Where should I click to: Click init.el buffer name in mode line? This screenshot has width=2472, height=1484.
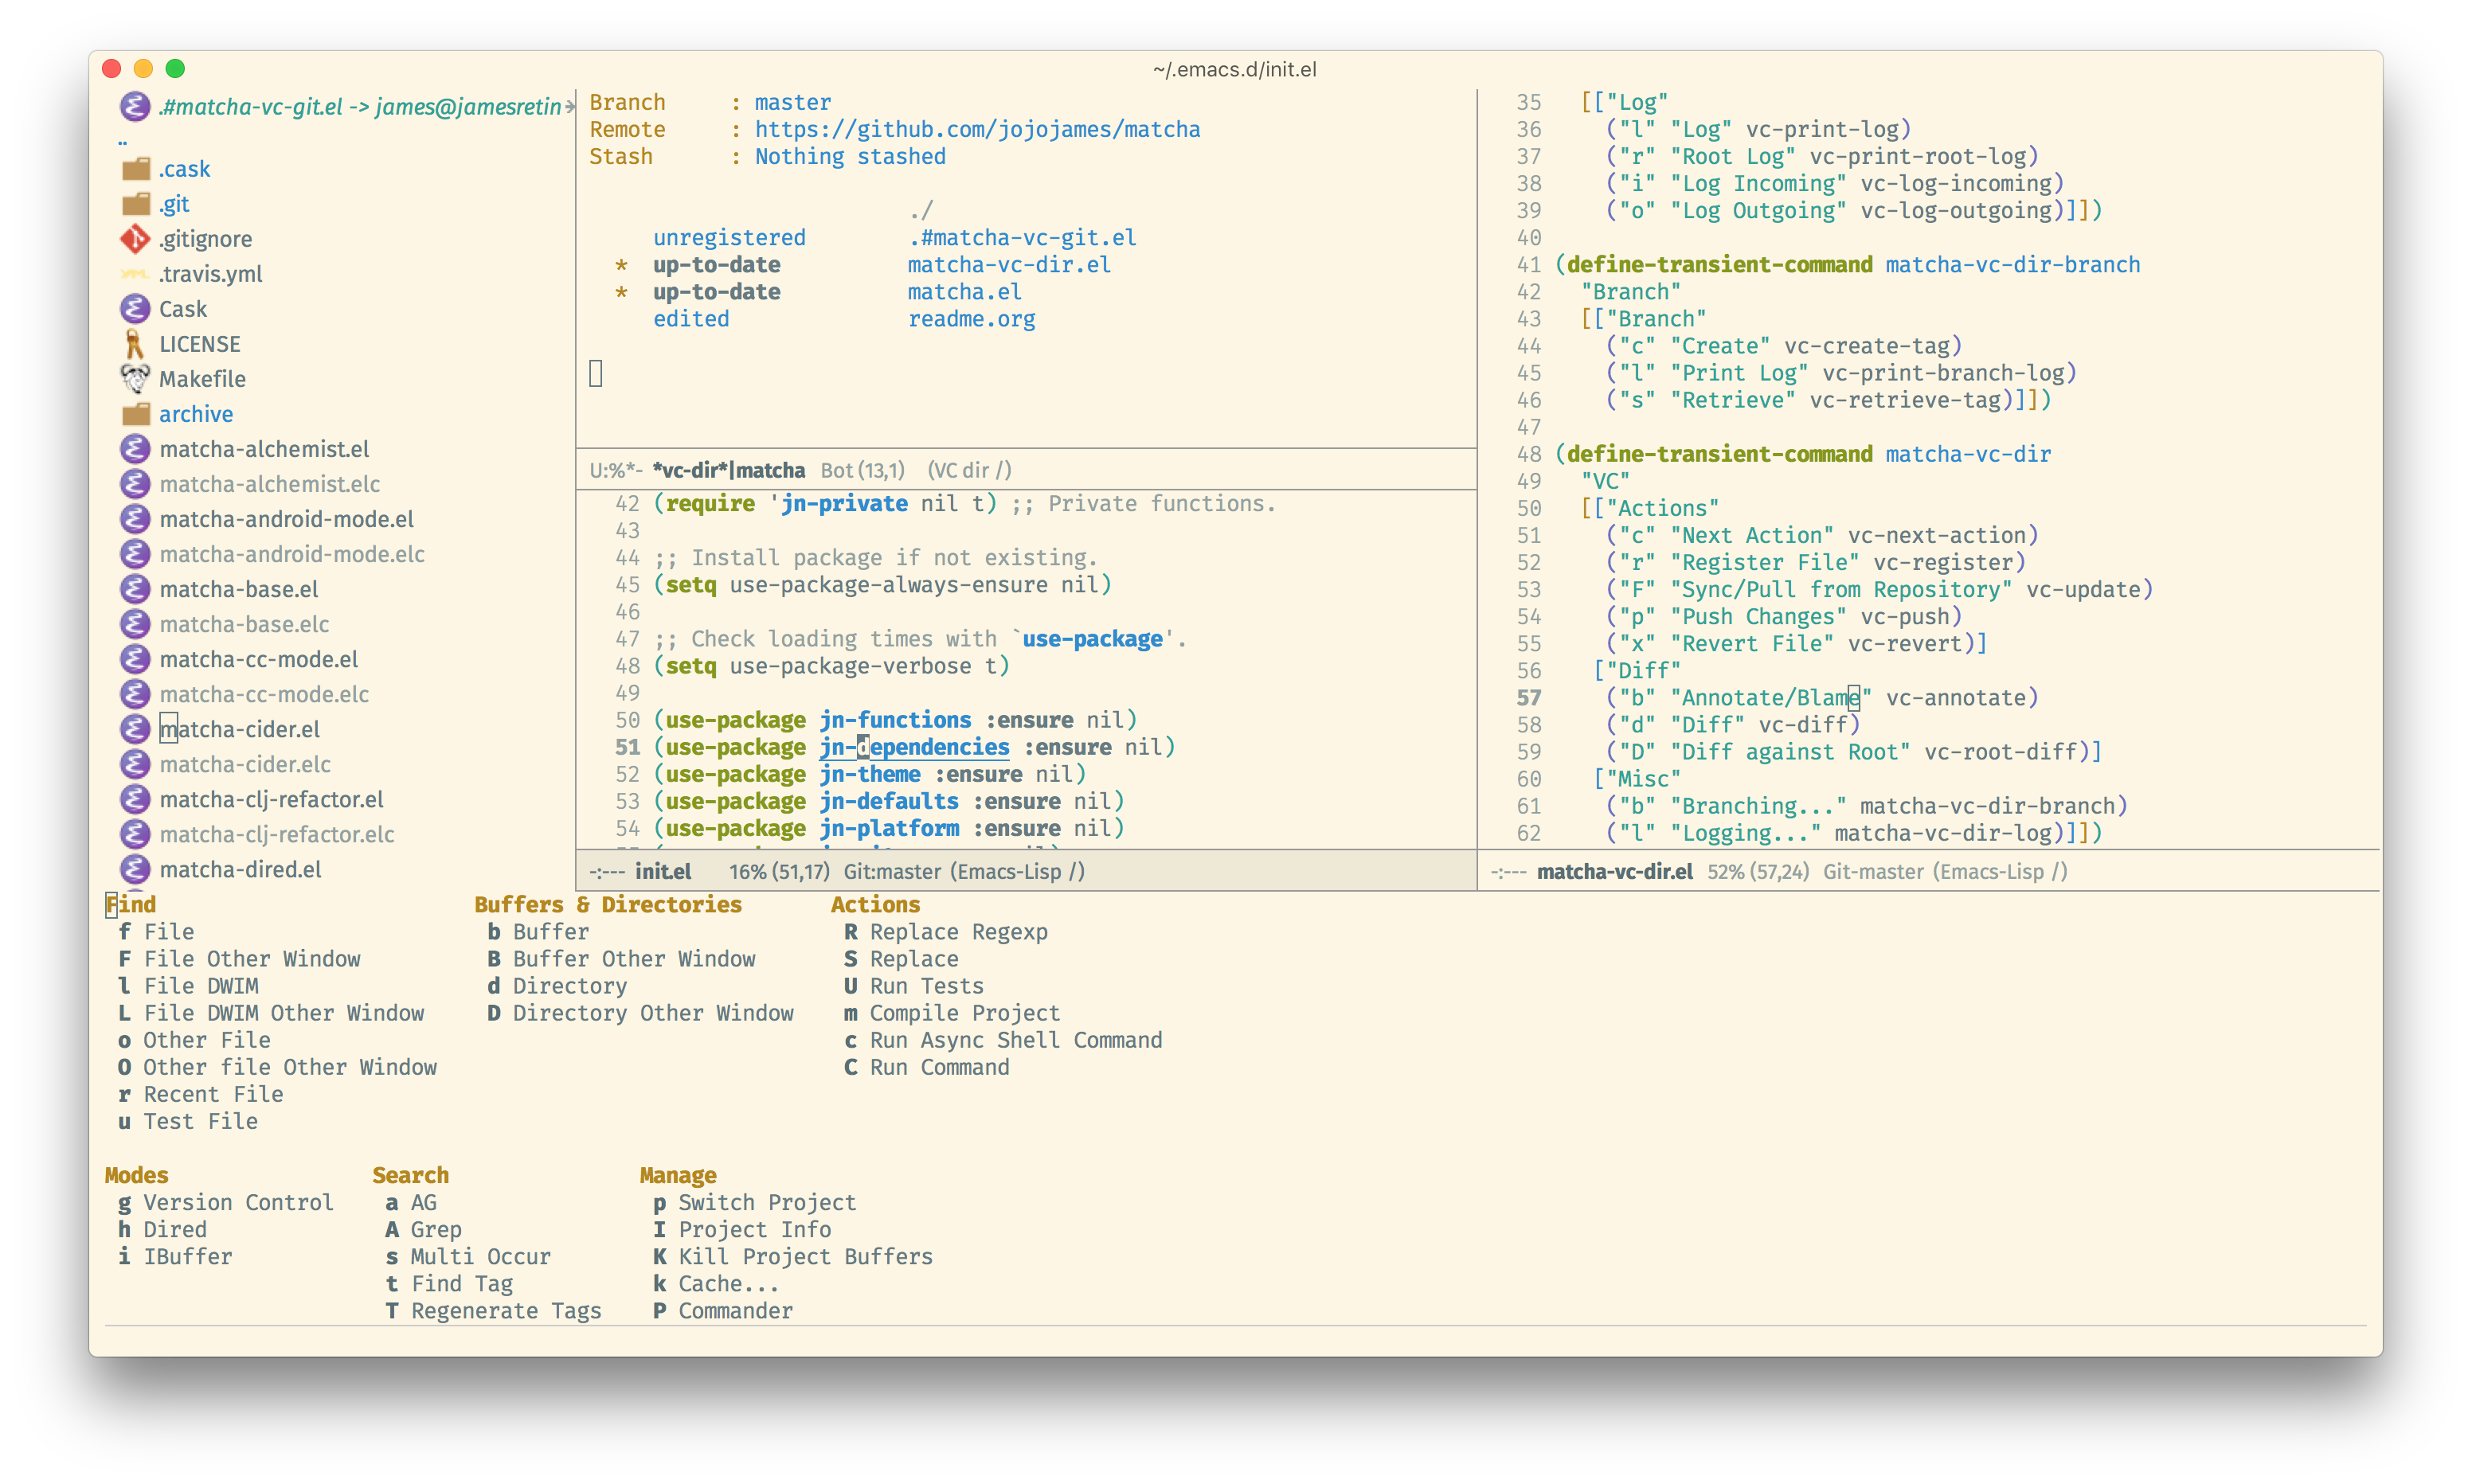point(662,871)
